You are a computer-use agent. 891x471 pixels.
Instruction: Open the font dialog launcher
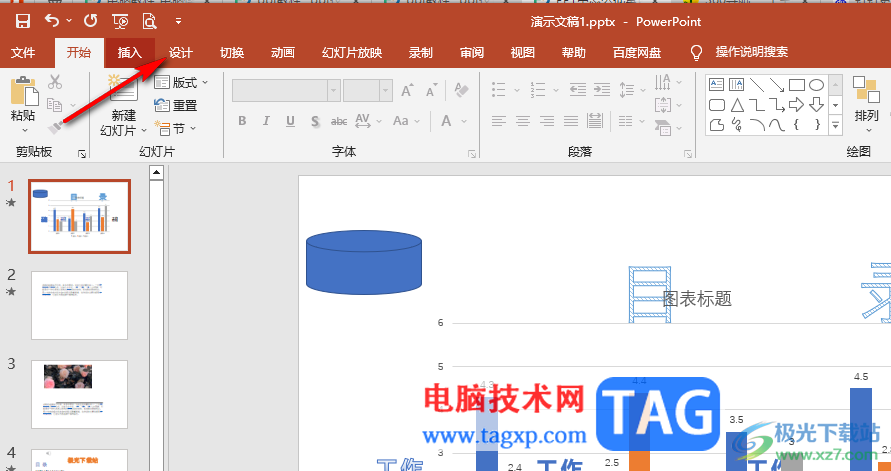[x=472, y=153]
